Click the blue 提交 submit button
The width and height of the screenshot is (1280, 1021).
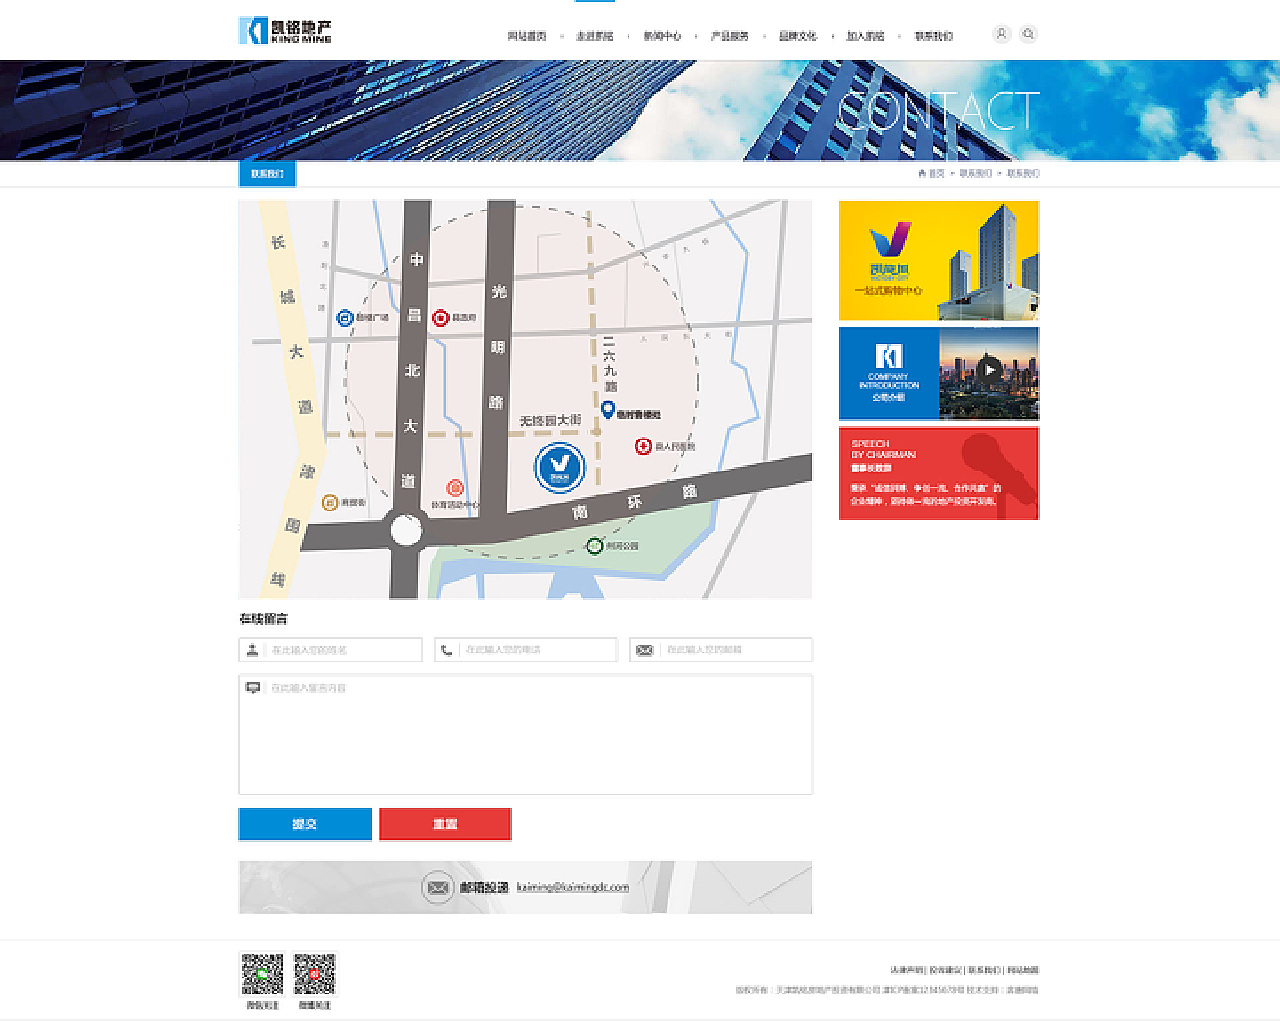click(x=305, y=824)
